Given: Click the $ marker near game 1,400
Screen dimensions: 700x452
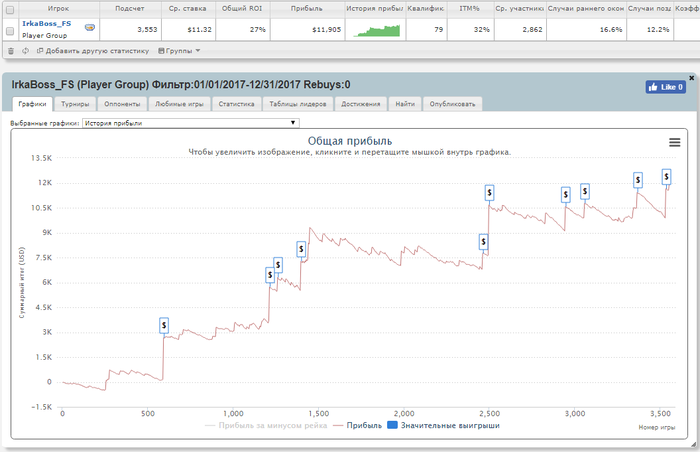Looking at the screenshot, I should pyautogui.click(x=301, y=249).
